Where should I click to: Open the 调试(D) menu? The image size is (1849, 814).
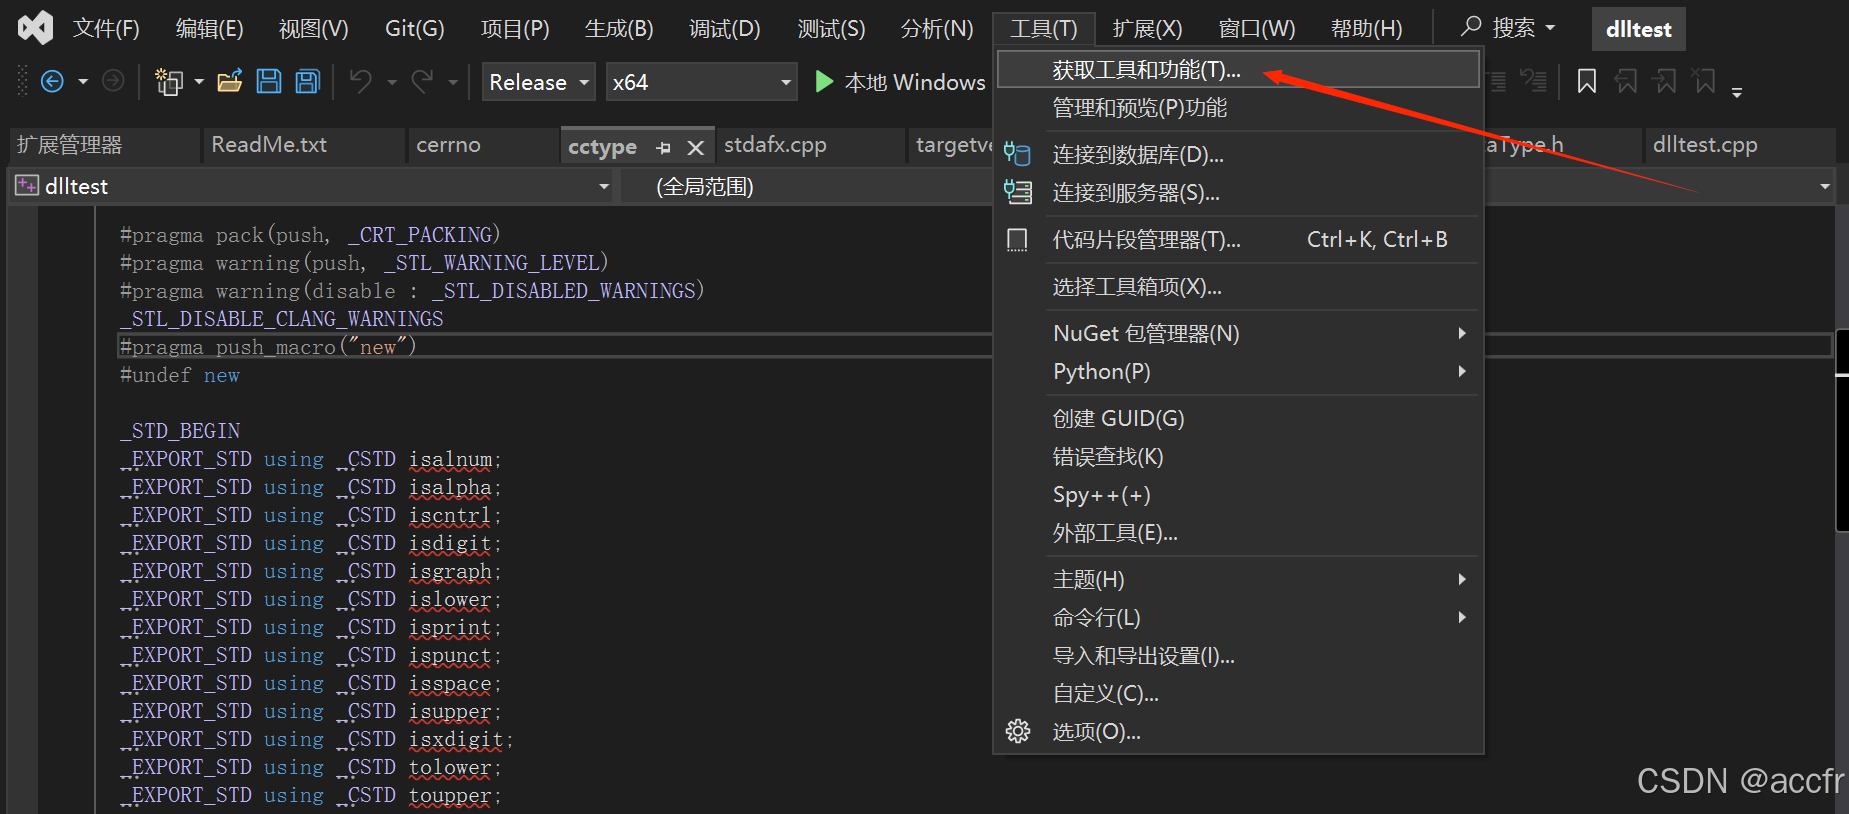[x=725, y=29]
